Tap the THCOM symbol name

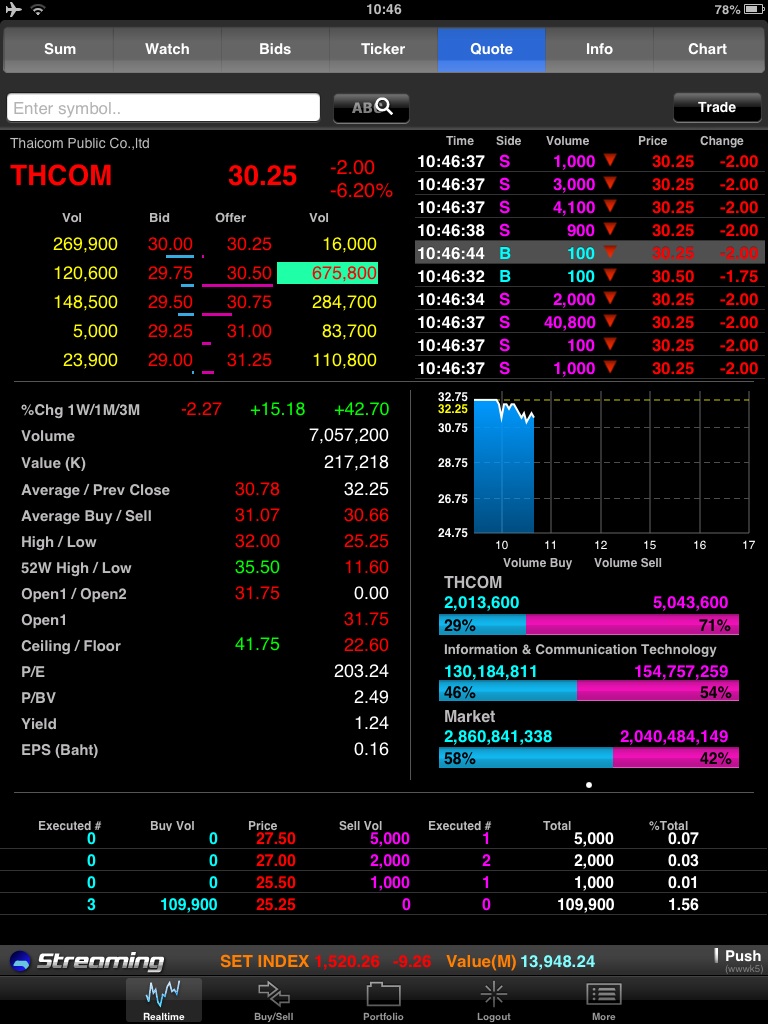coord(61,176)
